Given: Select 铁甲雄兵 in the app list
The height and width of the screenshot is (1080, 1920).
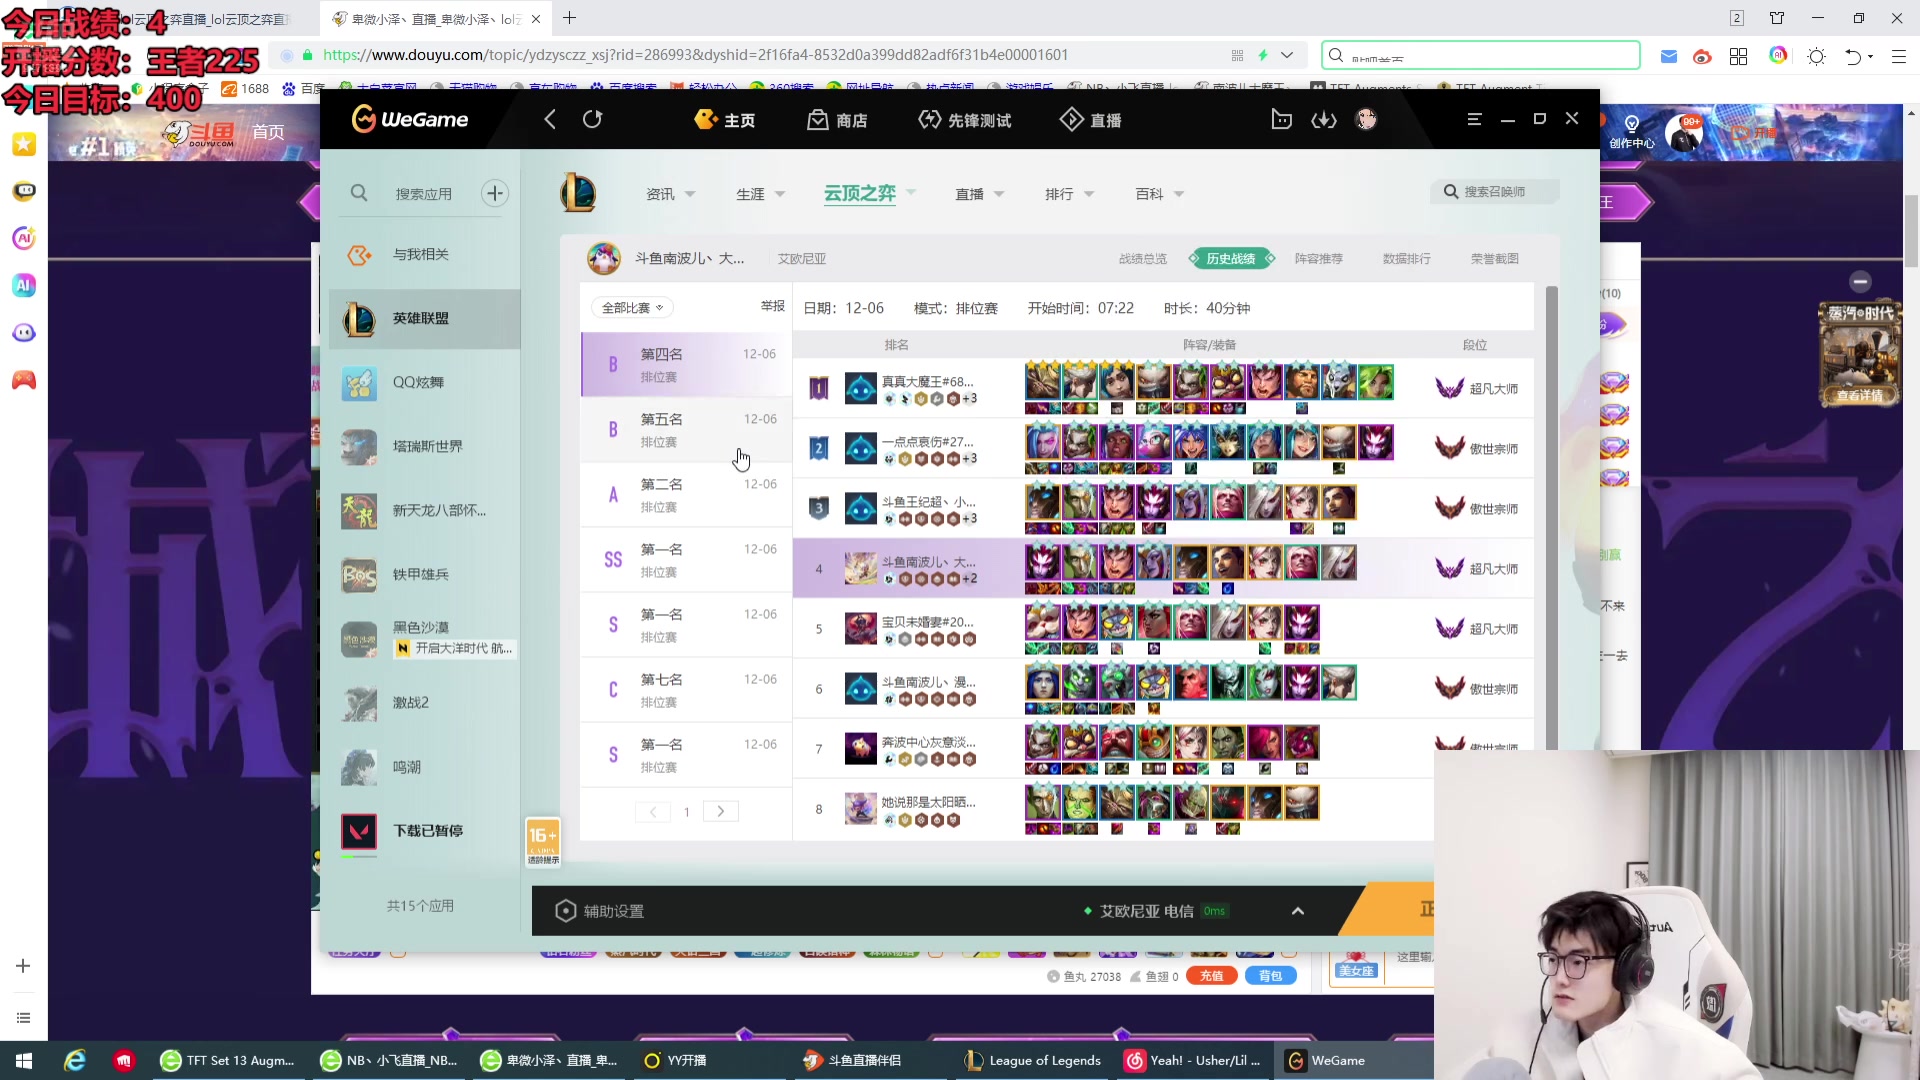Looking at the screenshot, I should point(424,574).
